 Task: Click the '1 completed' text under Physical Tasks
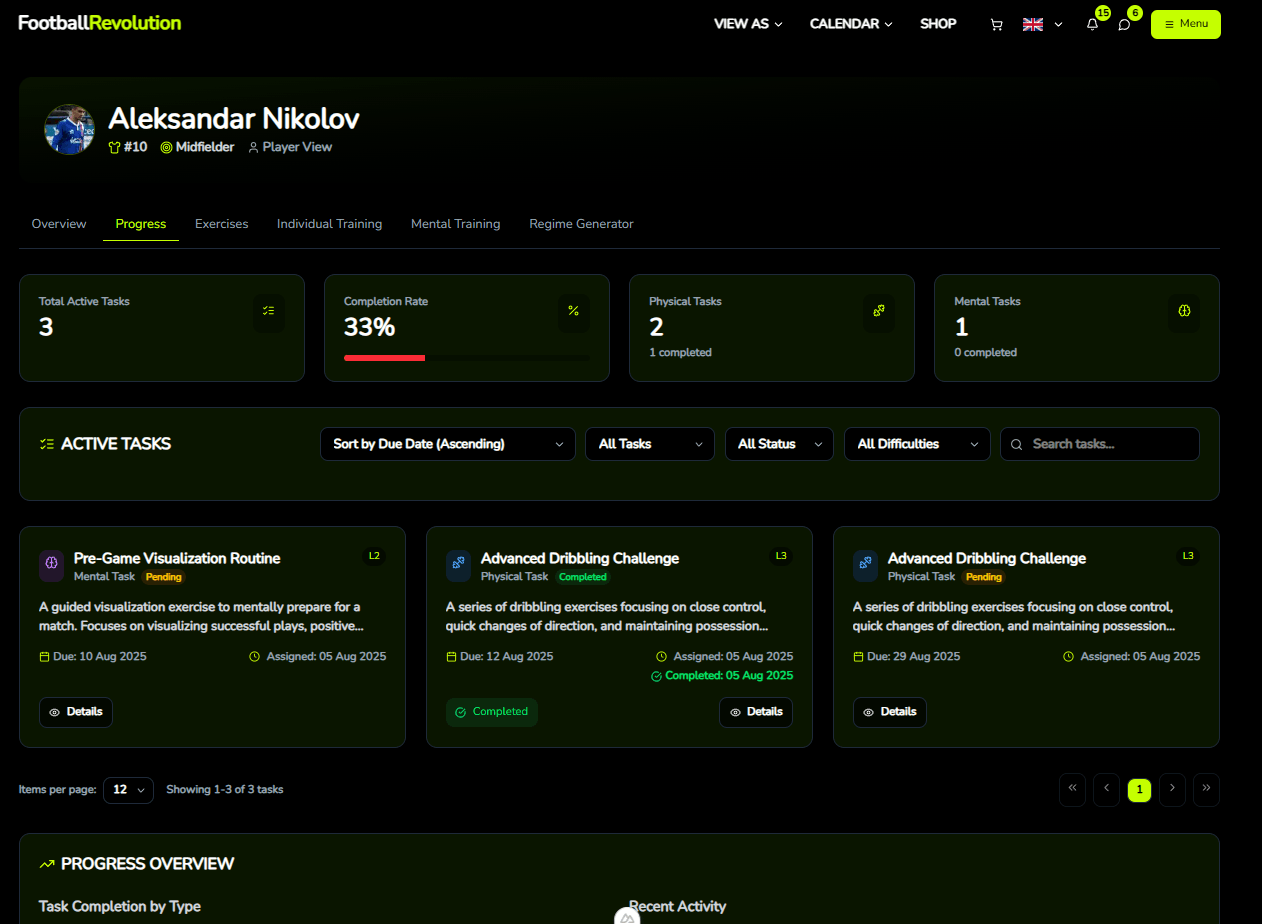[681, 353]
